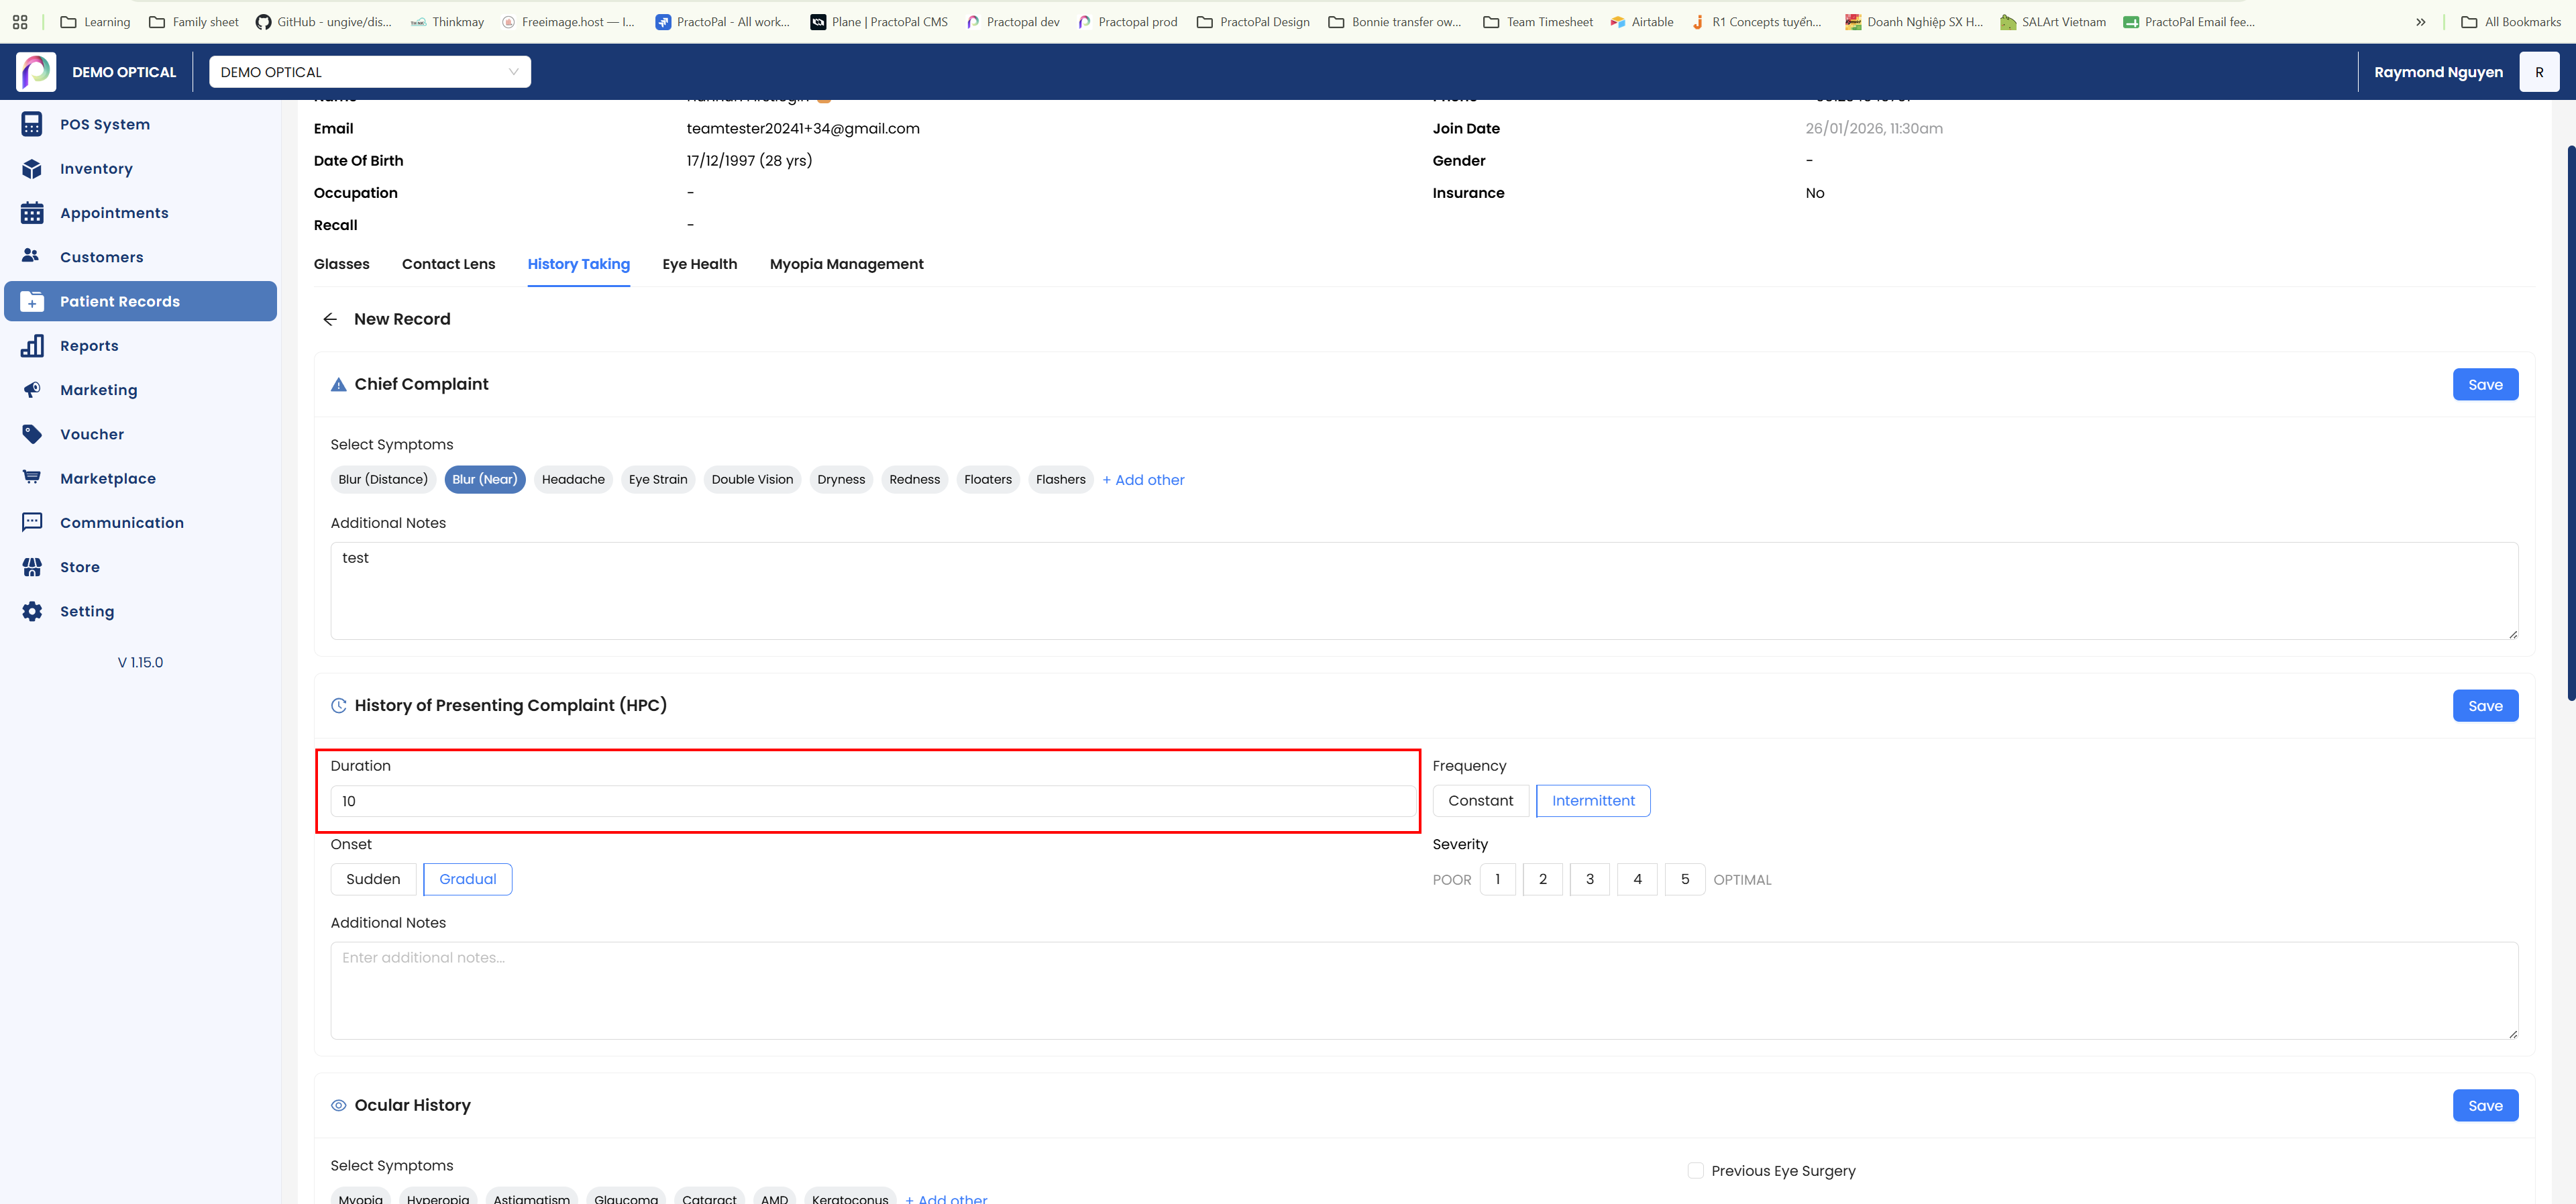Select severity level 3
The width and height of the screenshot is (2576, 1204).
(1590, 880)
